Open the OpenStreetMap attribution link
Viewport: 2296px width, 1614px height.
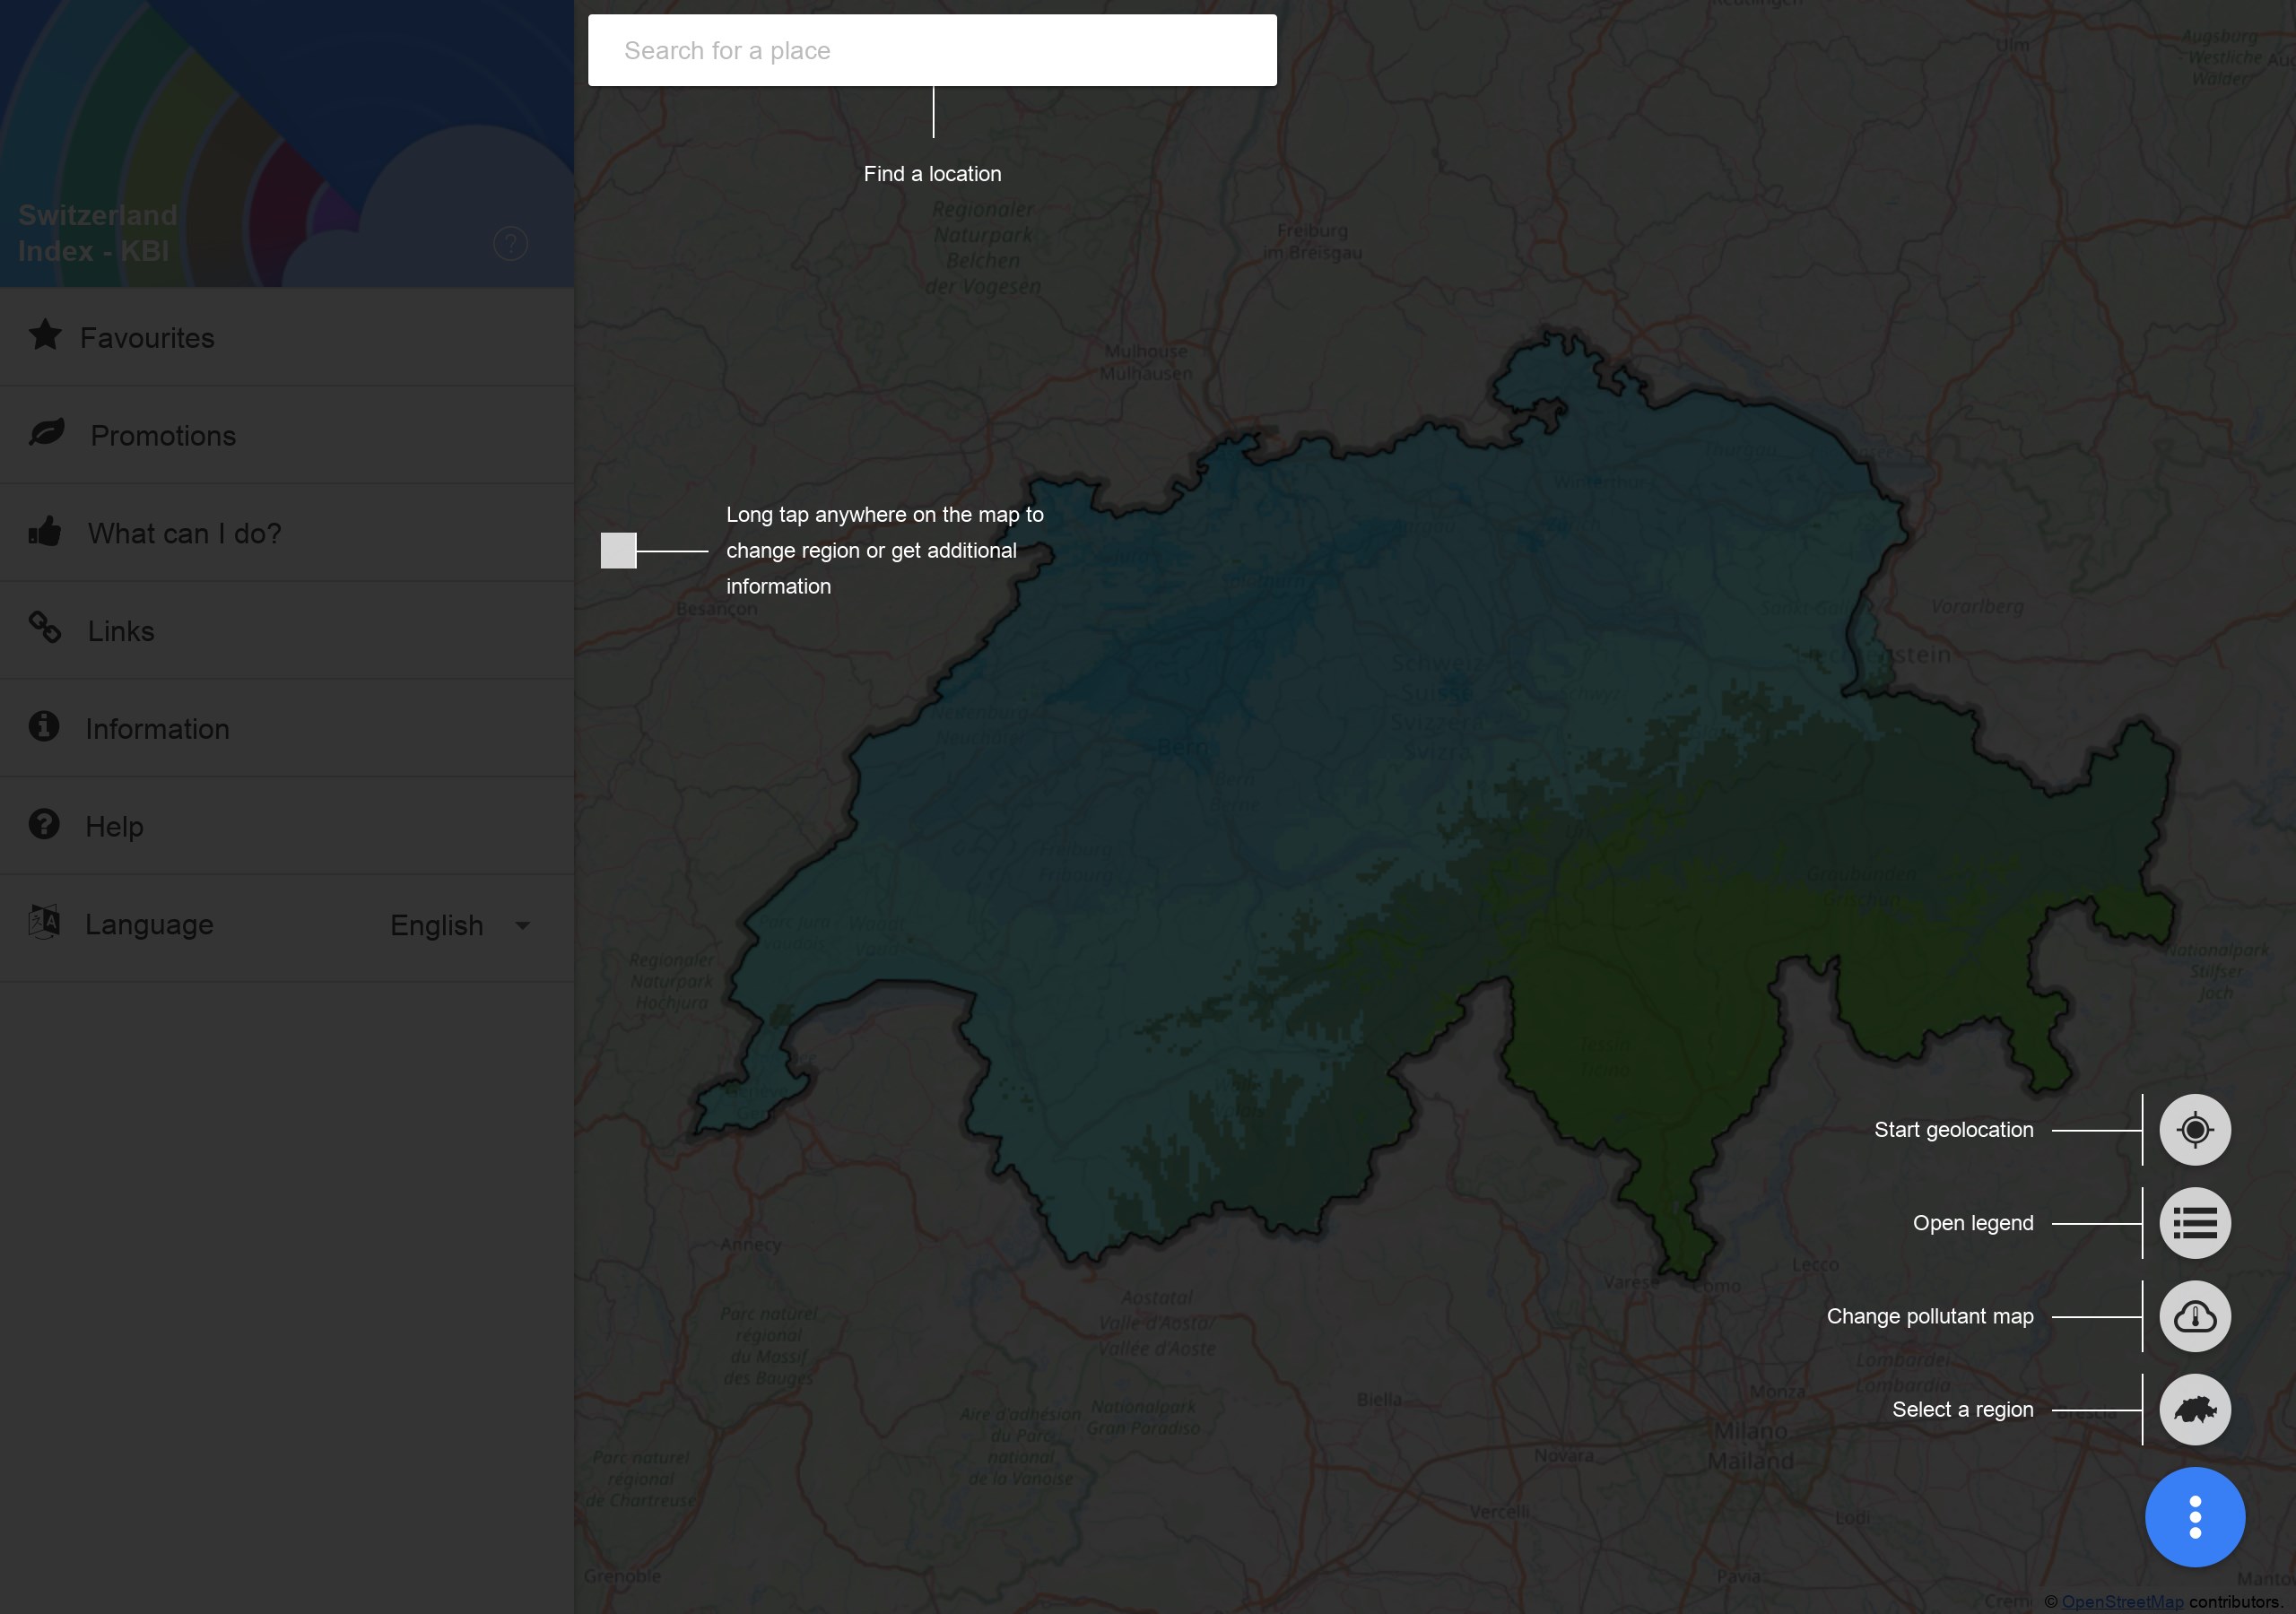(2122, 1601)
